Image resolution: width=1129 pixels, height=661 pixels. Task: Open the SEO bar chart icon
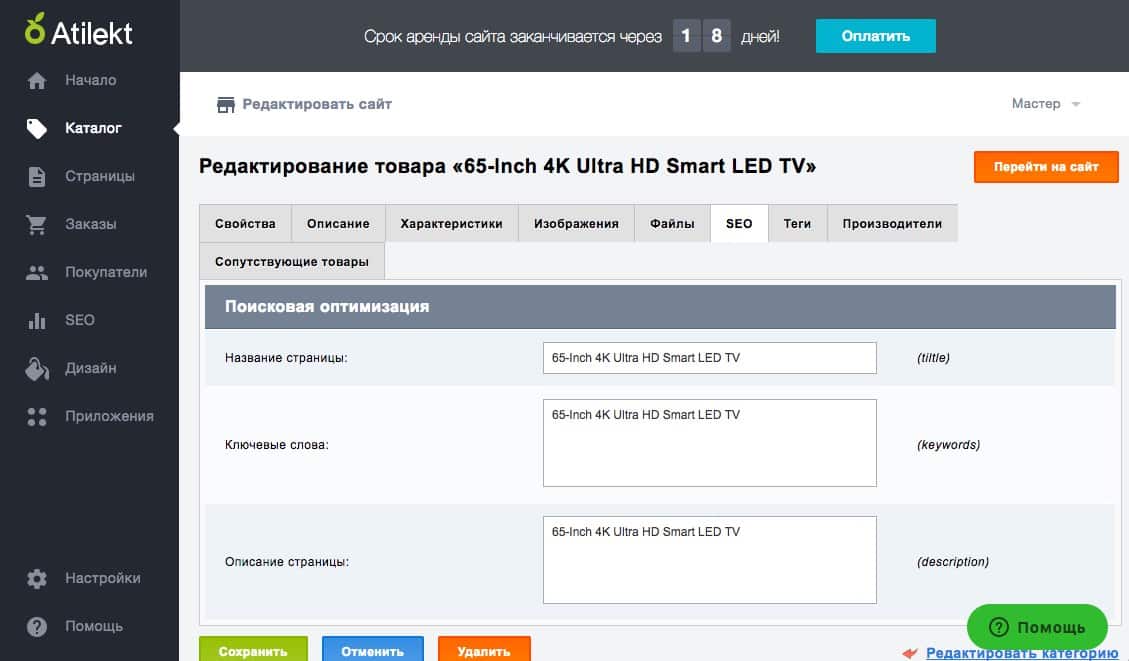(x=37, y=320)
